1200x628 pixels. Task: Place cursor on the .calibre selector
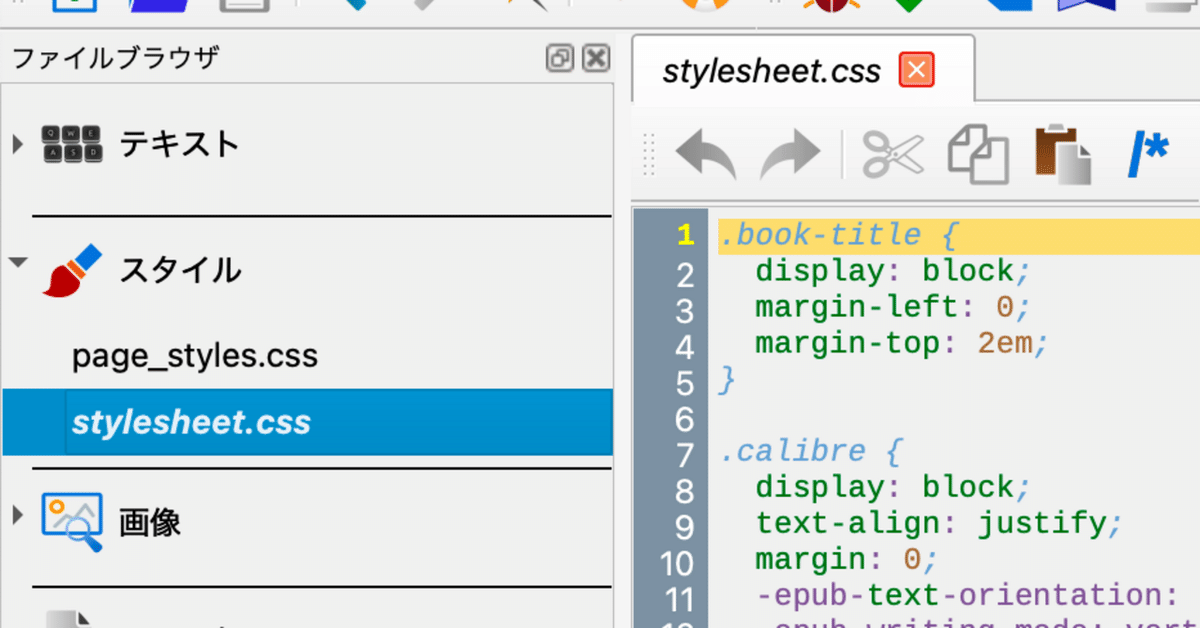click(792, 452)
